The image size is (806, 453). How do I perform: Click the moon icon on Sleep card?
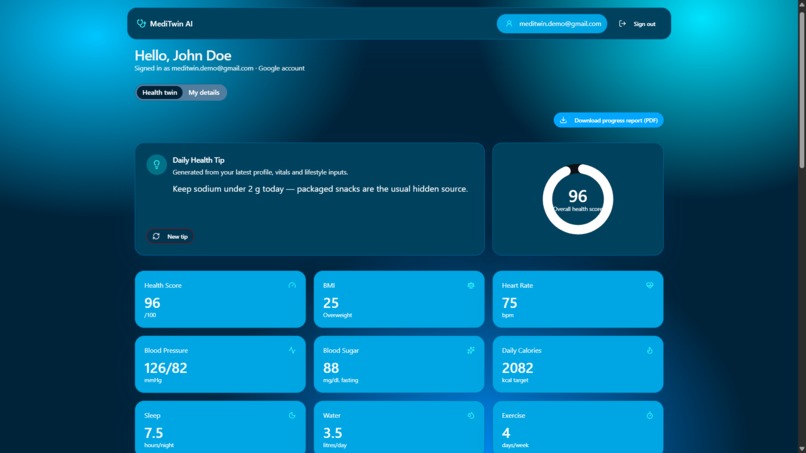[292, 415]
